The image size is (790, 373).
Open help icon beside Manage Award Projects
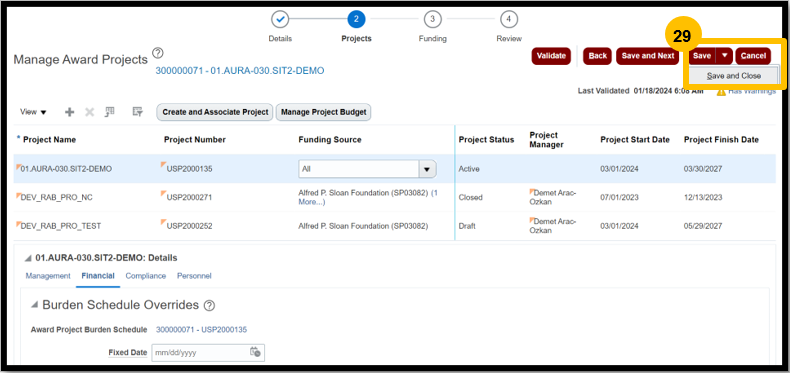pyautogui.click(x=158, y=53)
